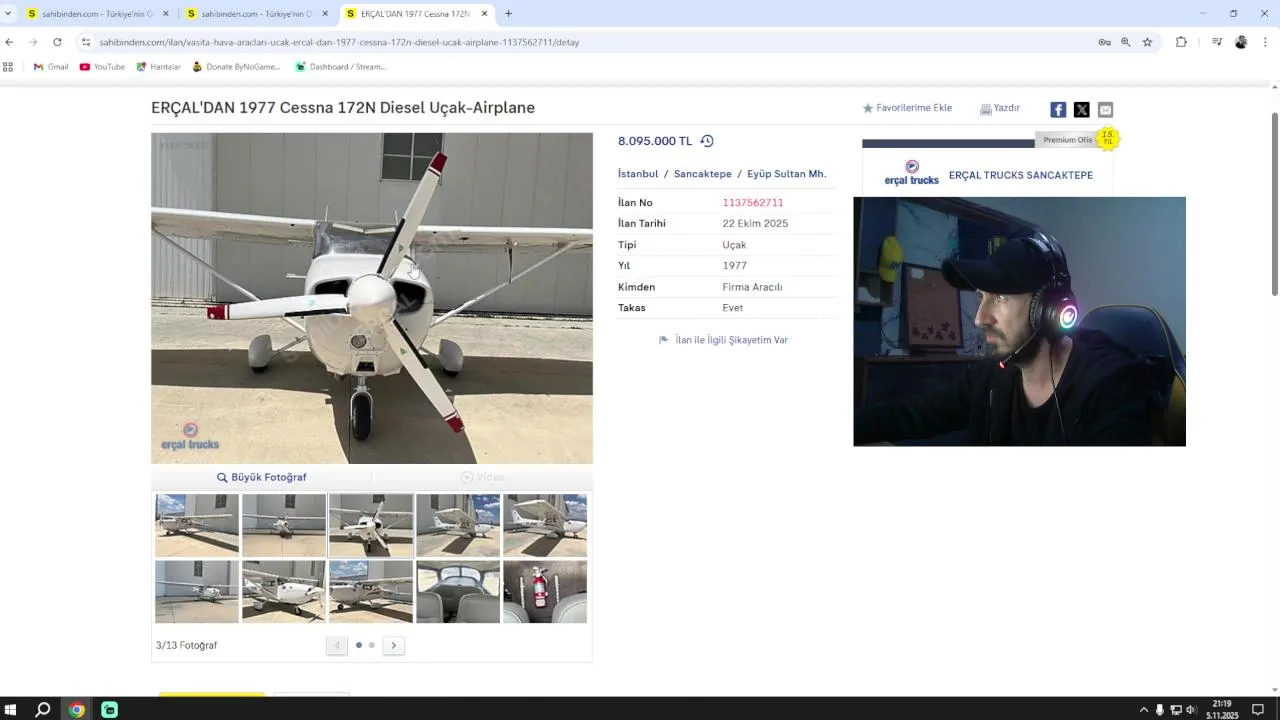Image resolution: width=1280 pixels, height=720 pixels.
Task: Open Chrome three-dot menu
Action: pos(1265,42)
